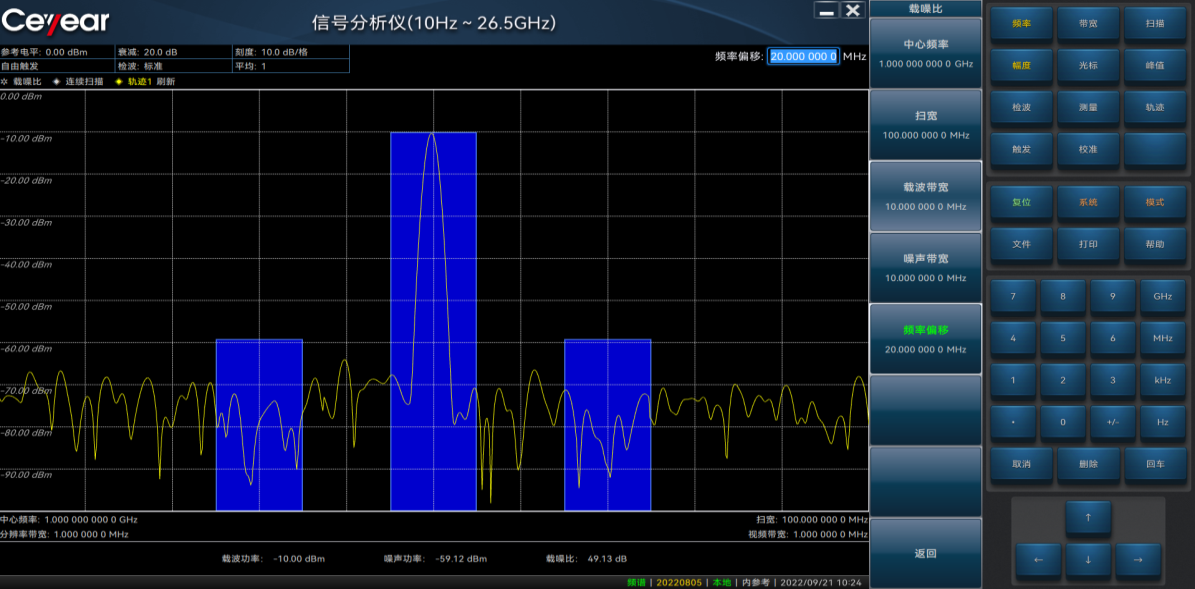Viewport: 1195px width, 589px height.
Task: Toggle the 载噪比 measurement indicator
Action: click(22, 81)
